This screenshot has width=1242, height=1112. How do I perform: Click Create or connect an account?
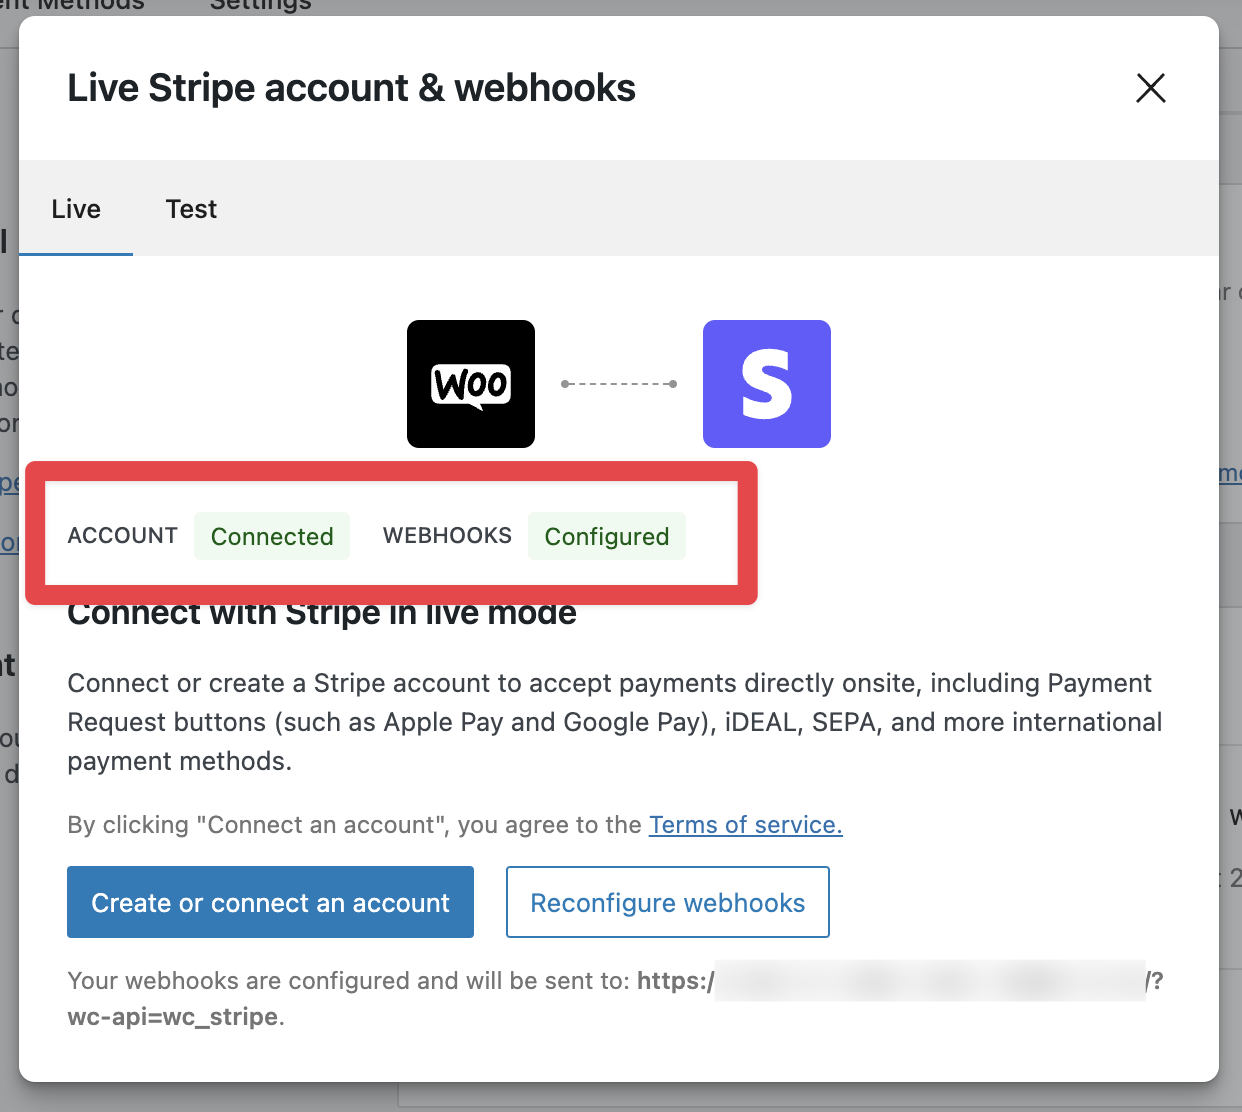point(270,902)
